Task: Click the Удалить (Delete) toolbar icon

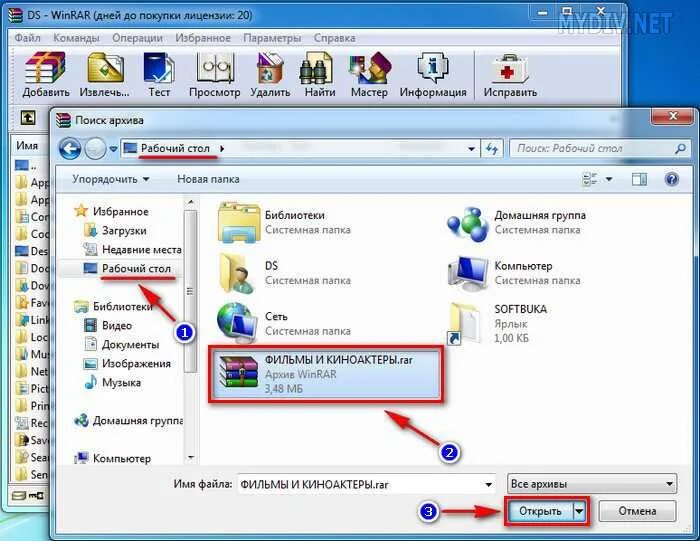Action: [270, 74]
